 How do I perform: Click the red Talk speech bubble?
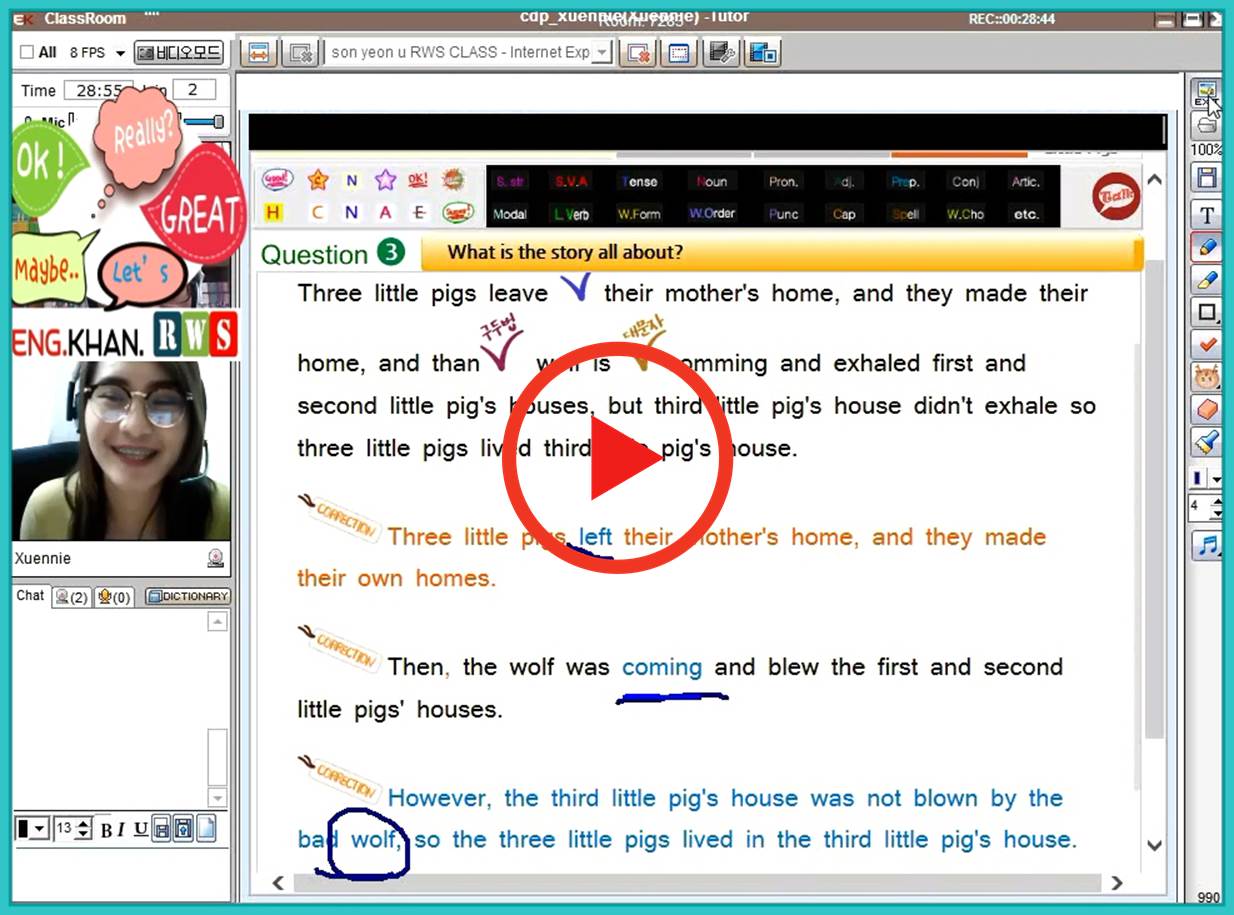tap(1115, 196)
